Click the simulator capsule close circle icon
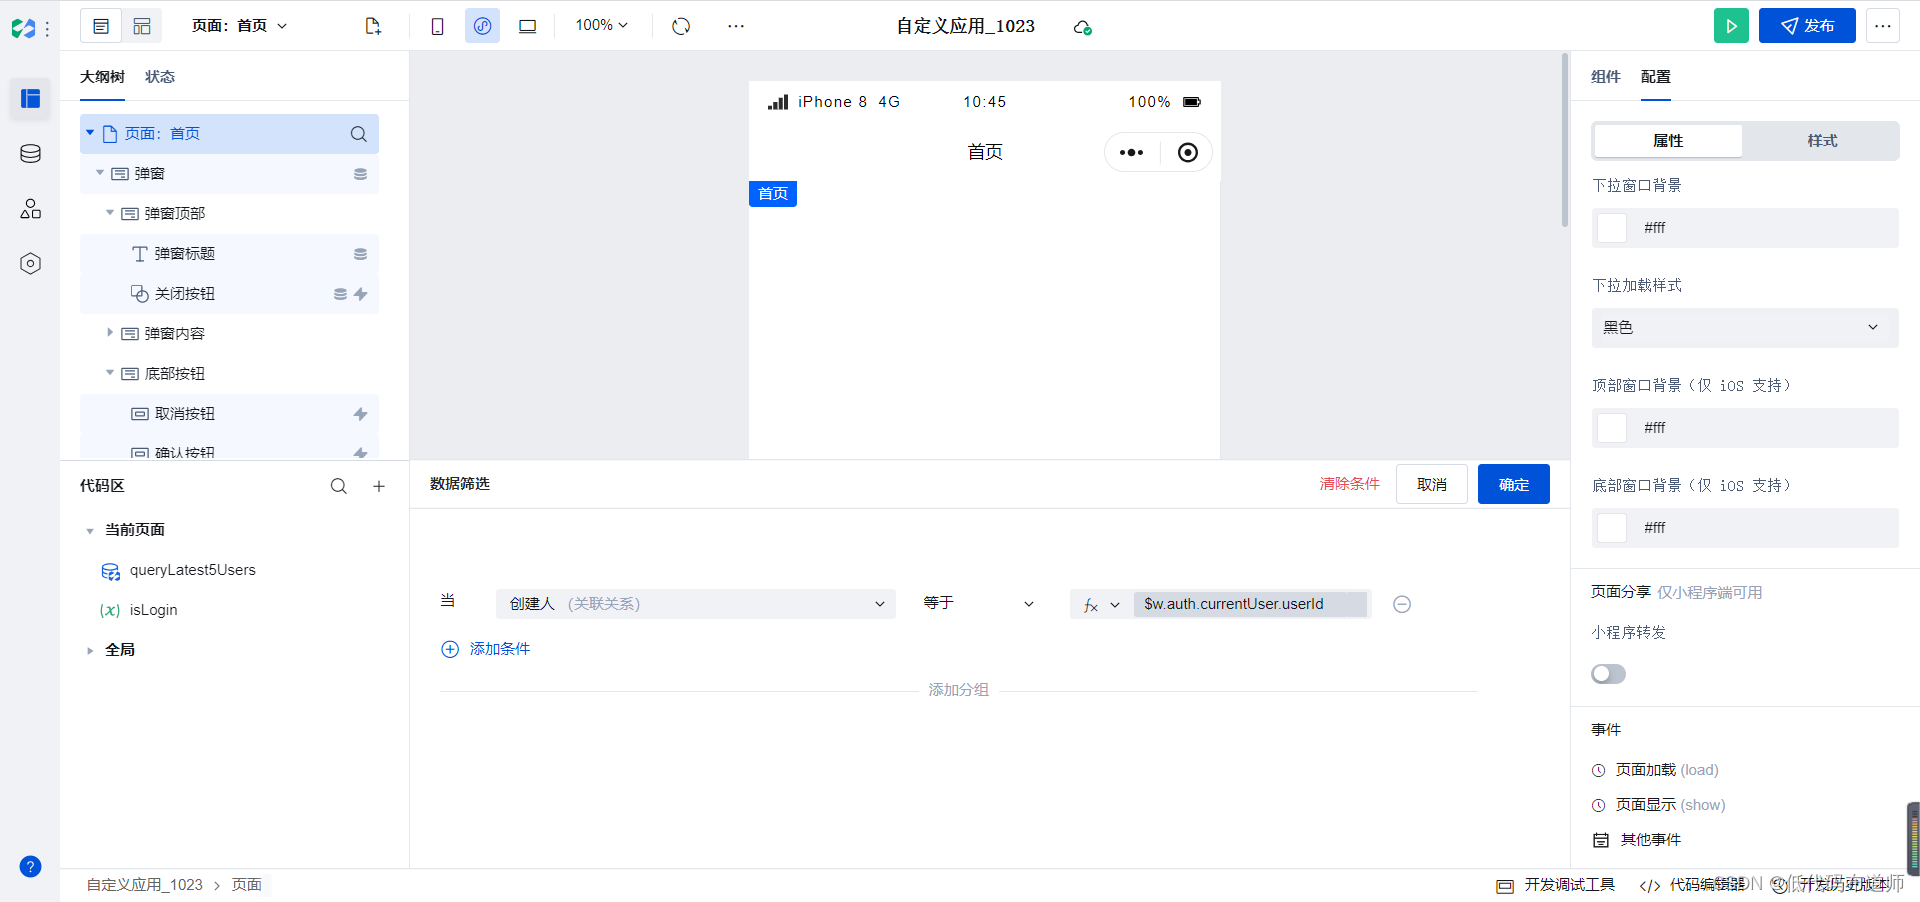The width and height of the screenshot is (1920, 902). 1187,153
